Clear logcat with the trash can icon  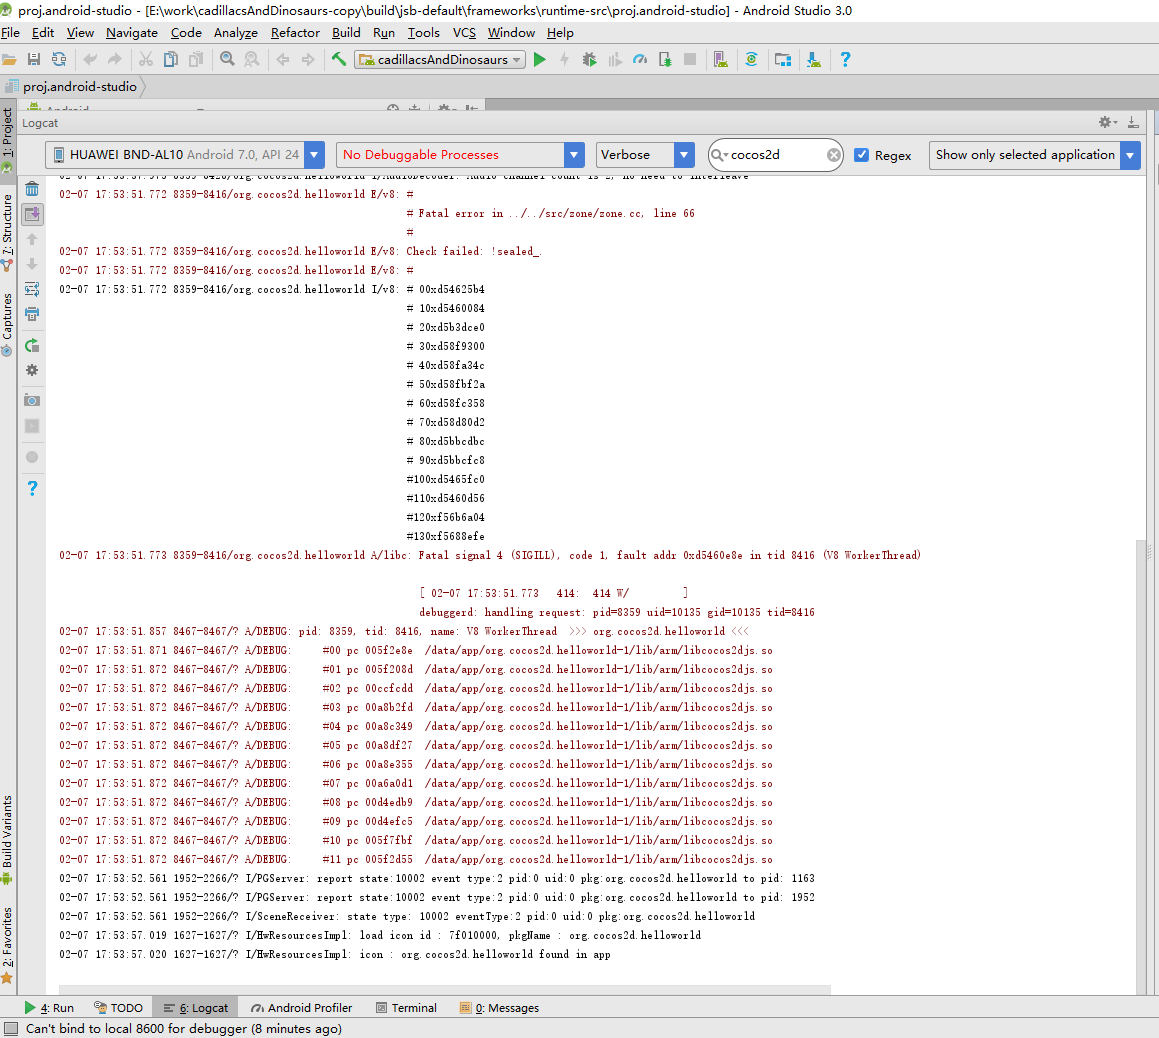pyautogui.click(x=32, y=189)
